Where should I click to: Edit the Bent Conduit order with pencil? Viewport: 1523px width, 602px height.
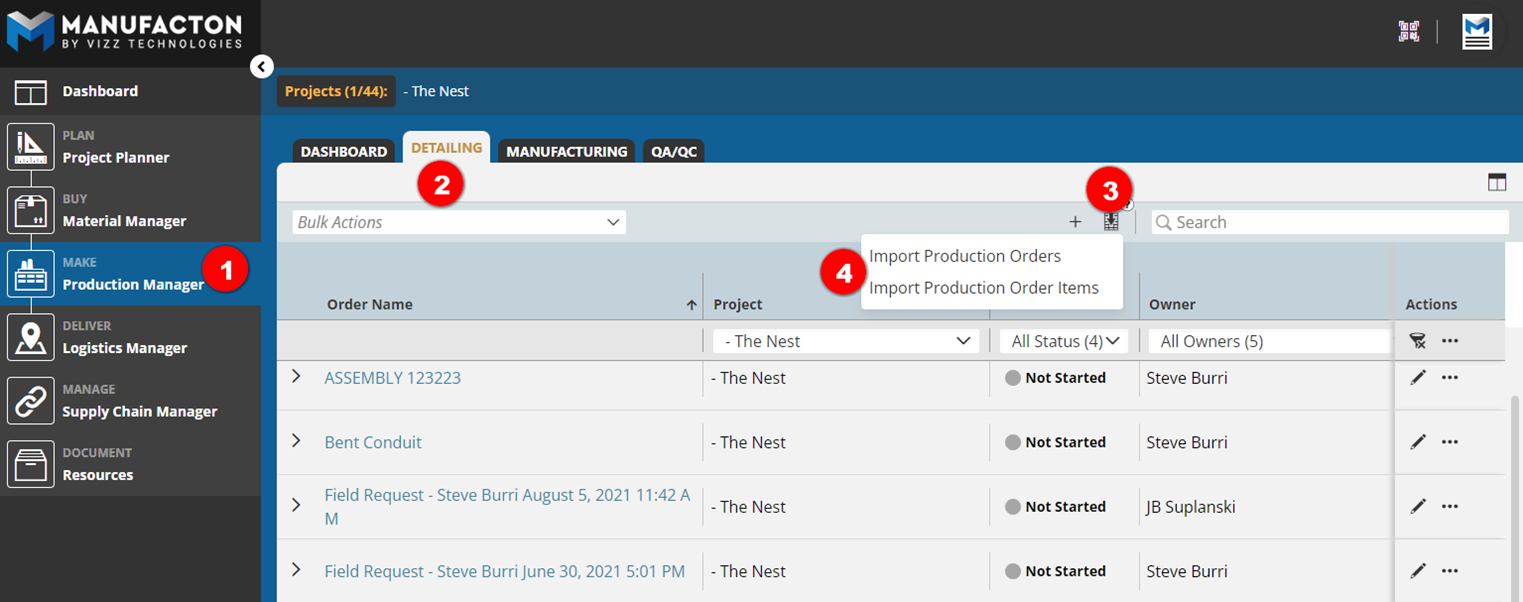point(1417,442)
